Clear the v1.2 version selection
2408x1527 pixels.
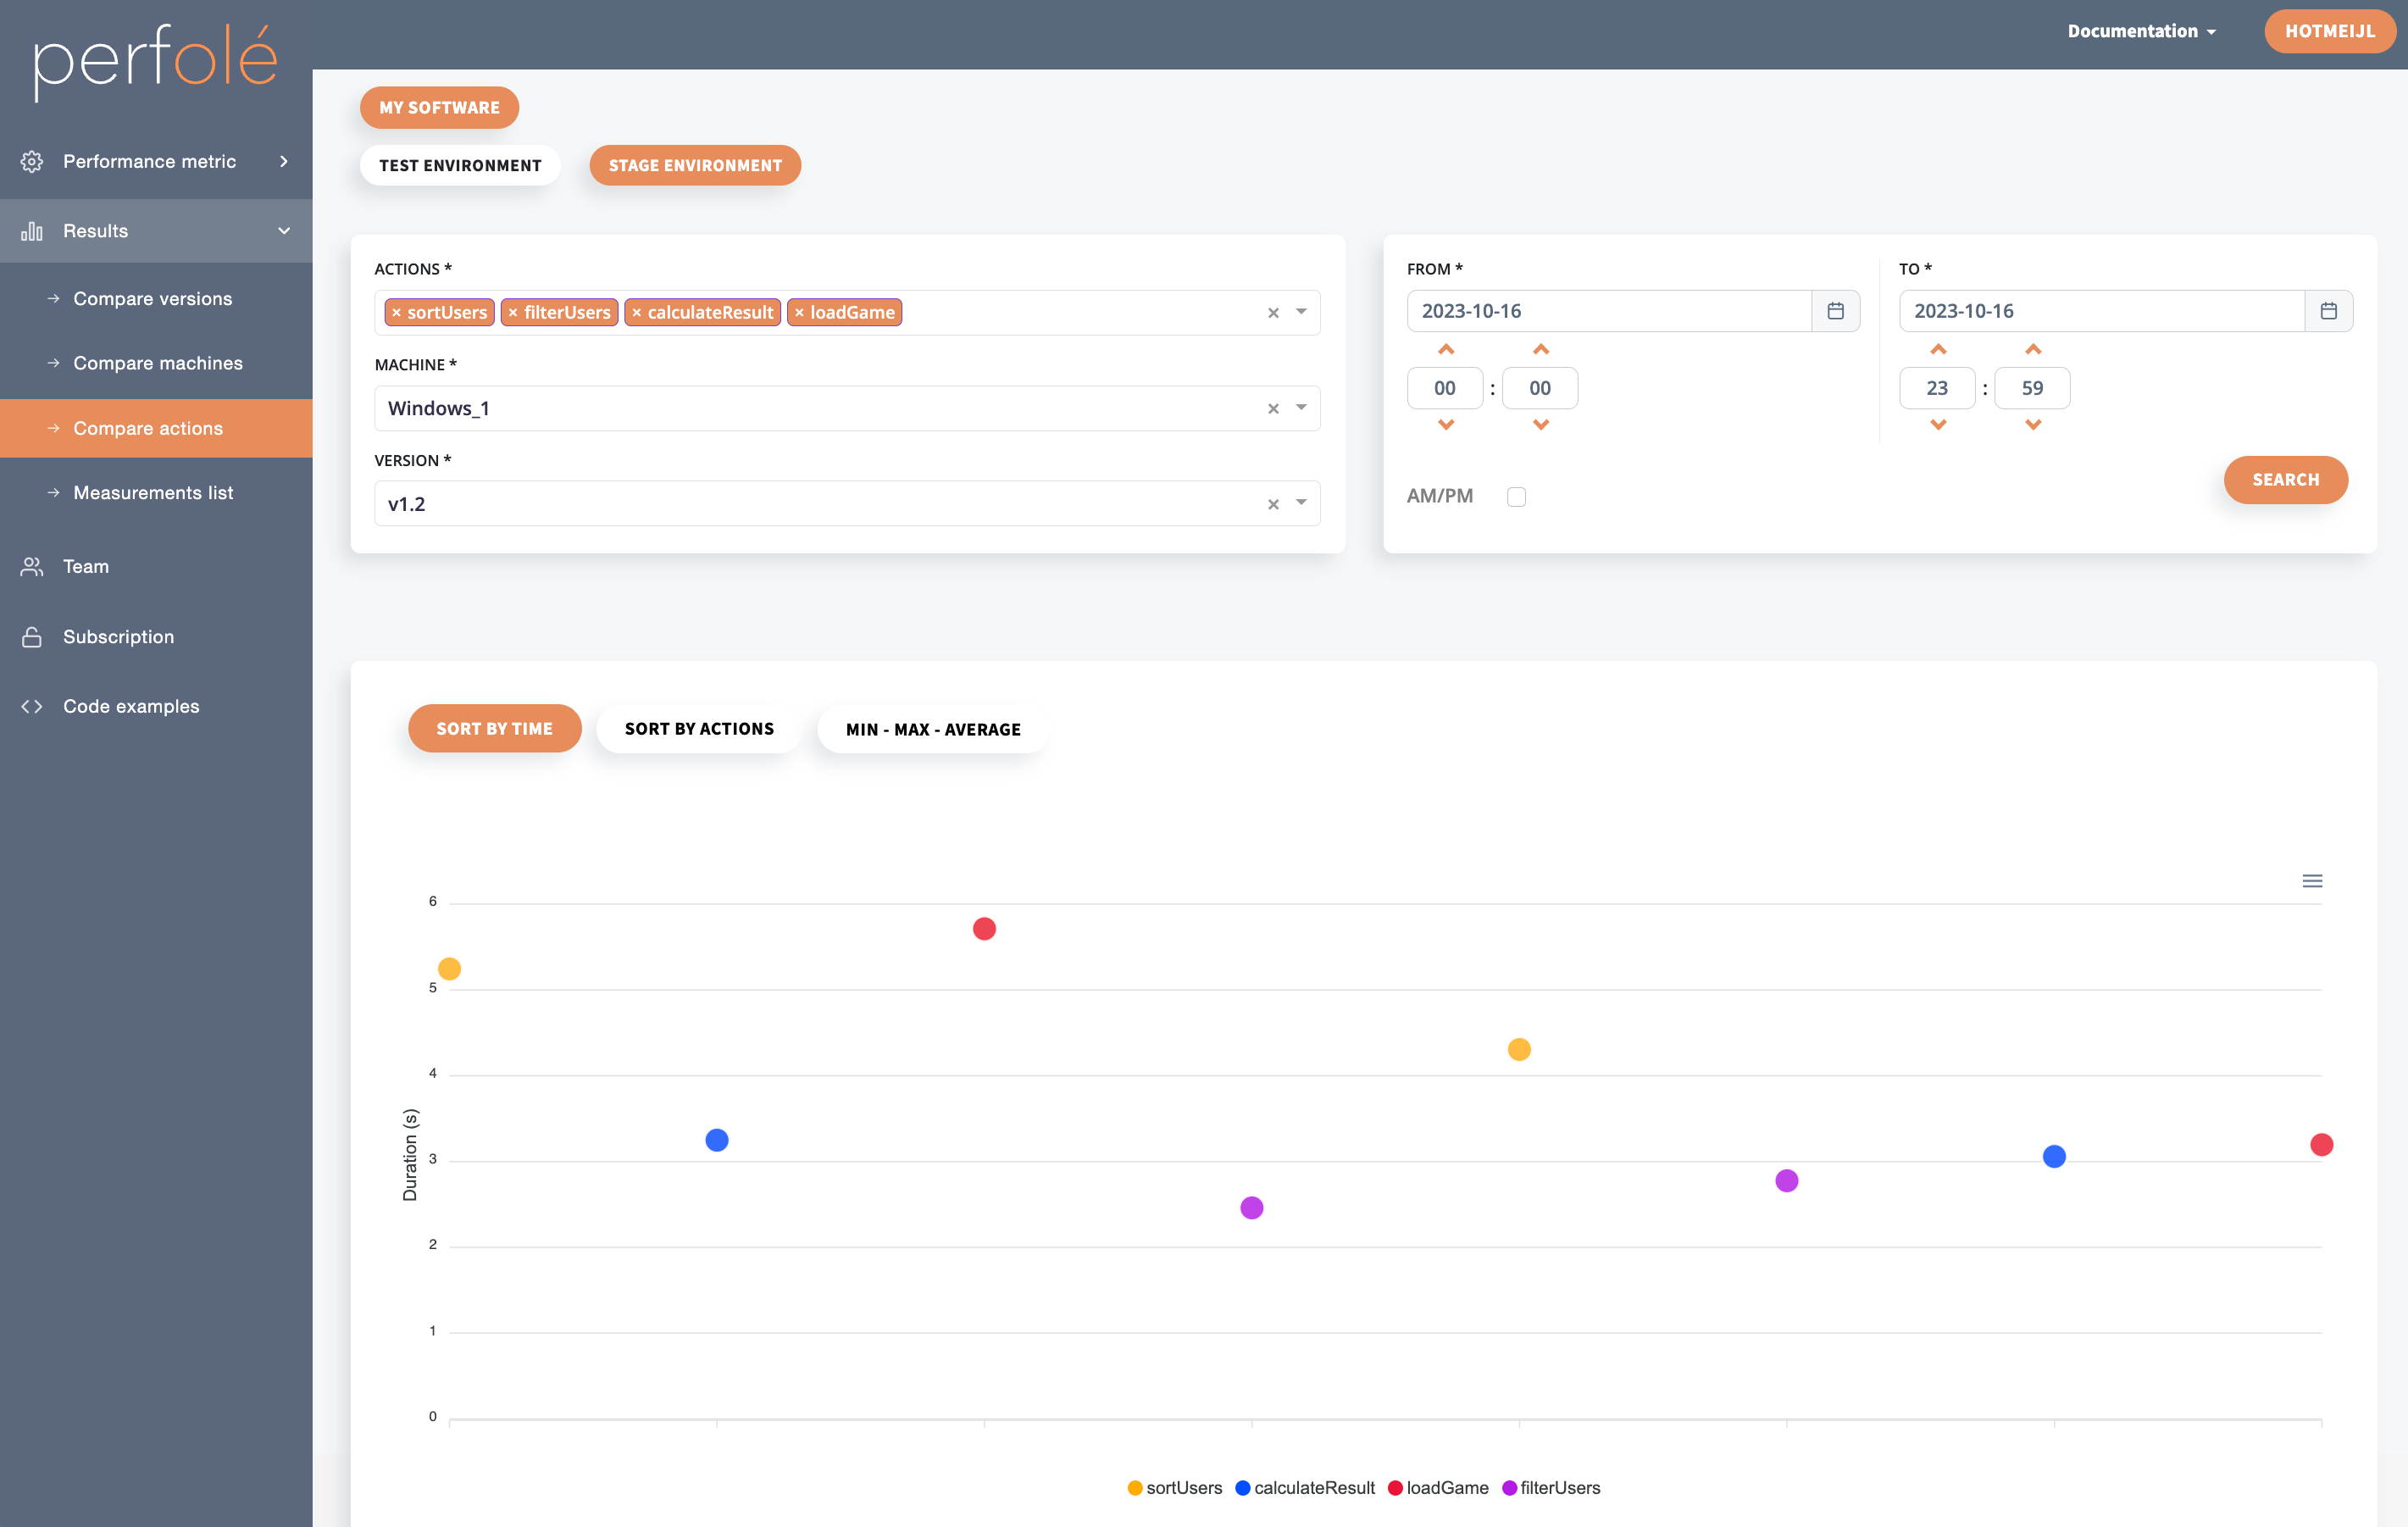[1273, 505]
